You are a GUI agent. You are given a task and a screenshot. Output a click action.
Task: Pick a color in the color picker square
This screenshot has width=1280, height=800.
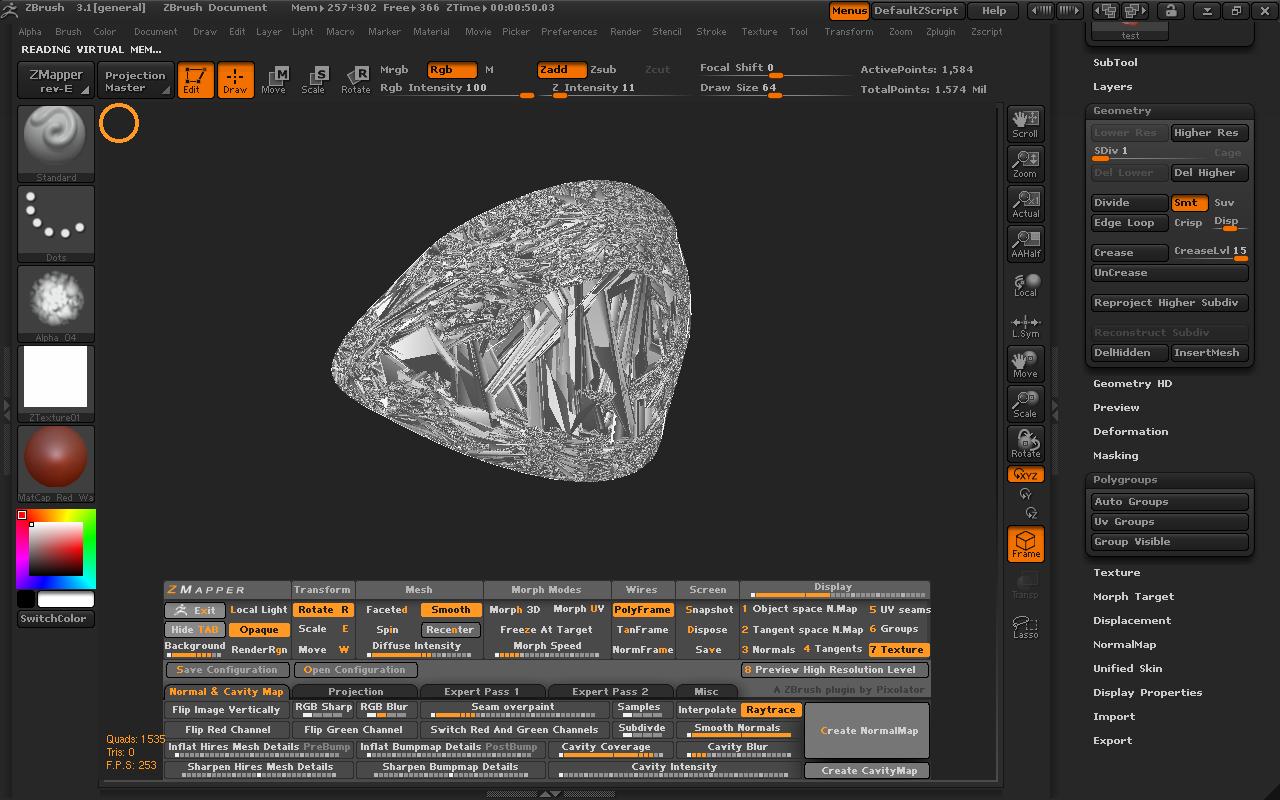pyautogui.click(x=56, y=548)
